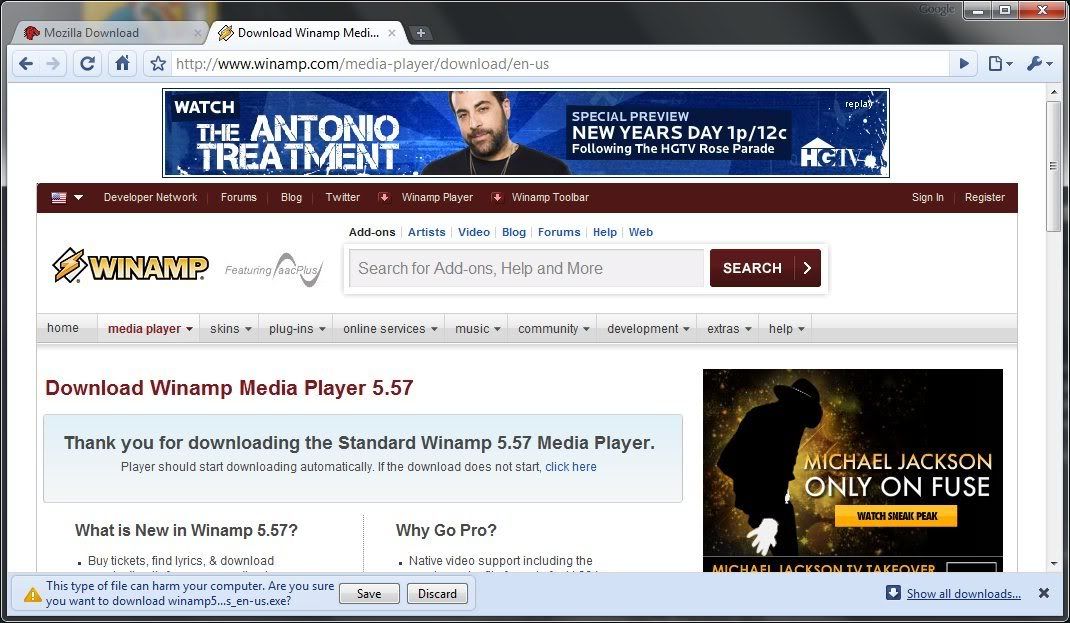1070x623 pixels.
Task: Open the wrench tools menu
Action: pyautogui.click(x=1039, y=64)
